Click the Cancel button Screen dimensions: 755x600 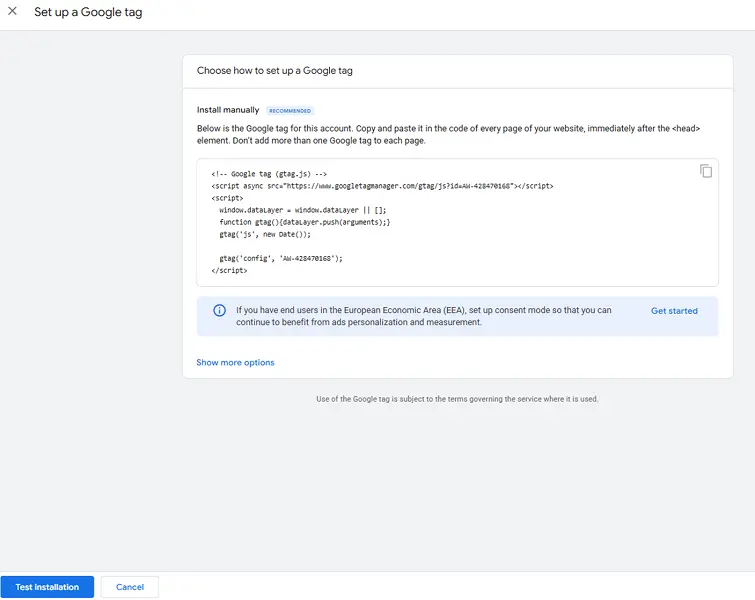[130, 587]
